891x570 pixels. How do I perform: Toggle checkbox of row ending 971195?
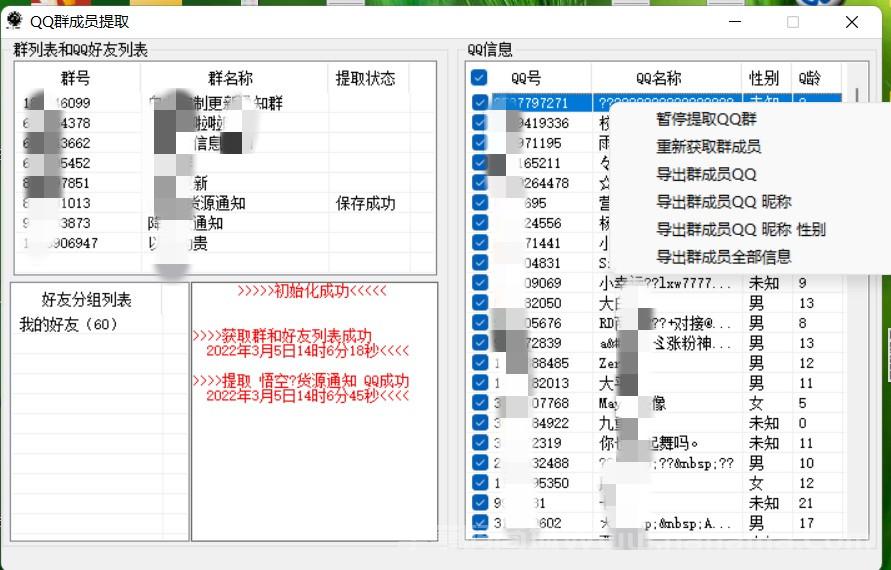click(480, 142)
